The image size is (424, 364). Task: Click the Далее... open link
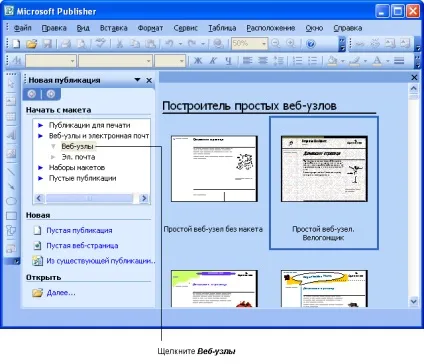click(61, 293)
